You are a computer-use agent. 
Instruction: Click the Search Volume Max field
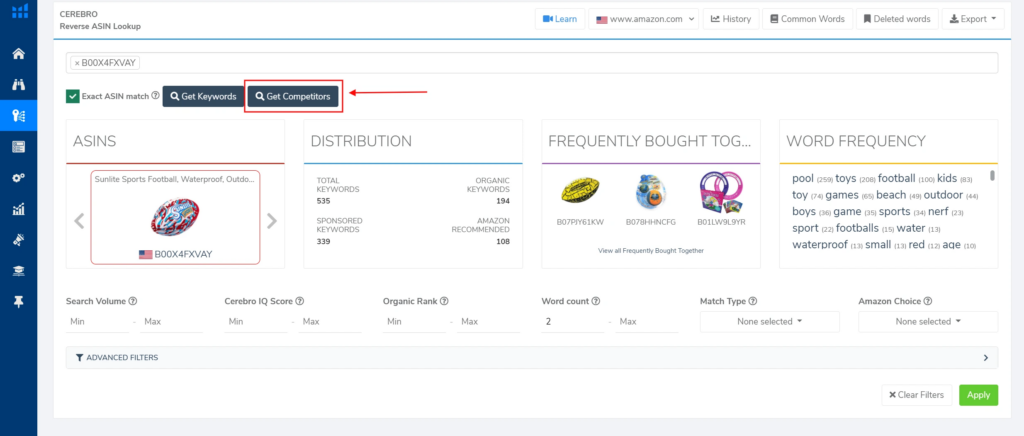170,322
